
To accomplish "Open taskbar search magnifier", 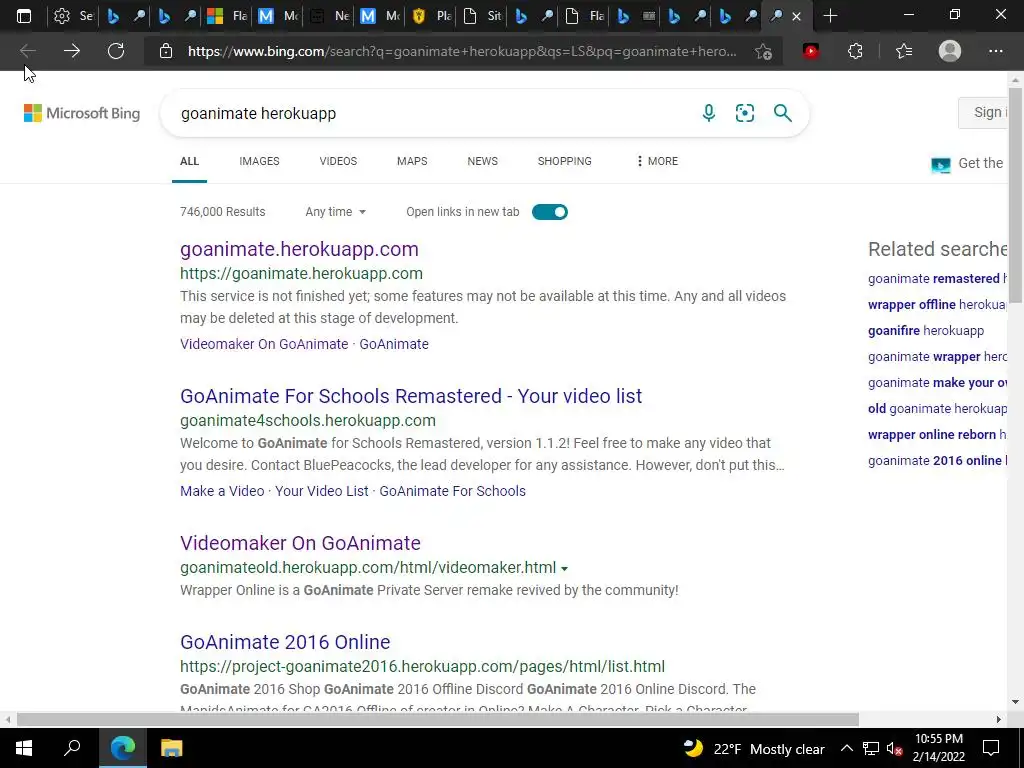I will (x=72, y=748).
